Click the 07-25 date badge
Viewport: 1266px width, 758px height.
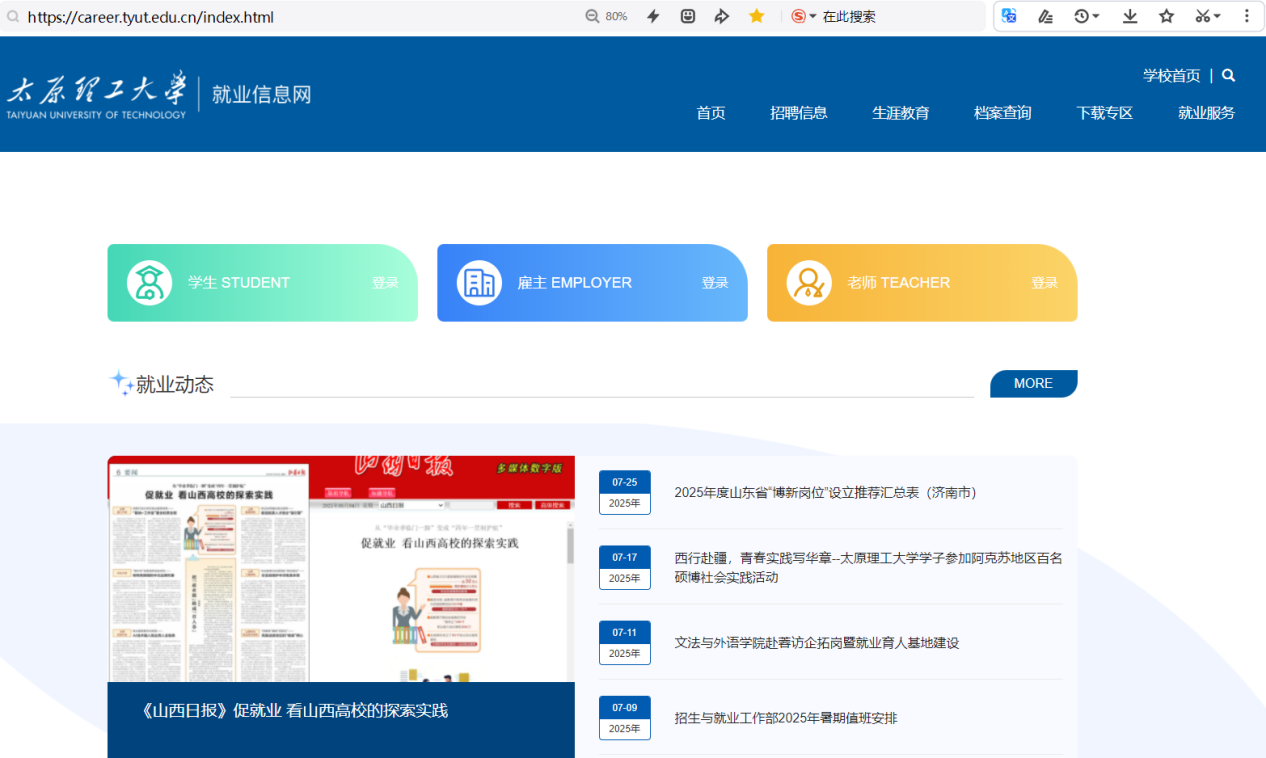[x=625, y=493]
